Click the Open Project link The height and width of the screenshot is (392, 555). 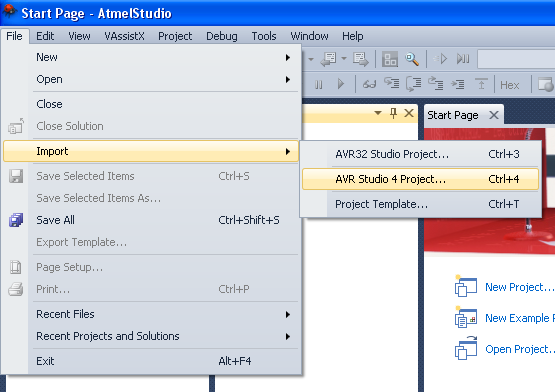point(520,349)
